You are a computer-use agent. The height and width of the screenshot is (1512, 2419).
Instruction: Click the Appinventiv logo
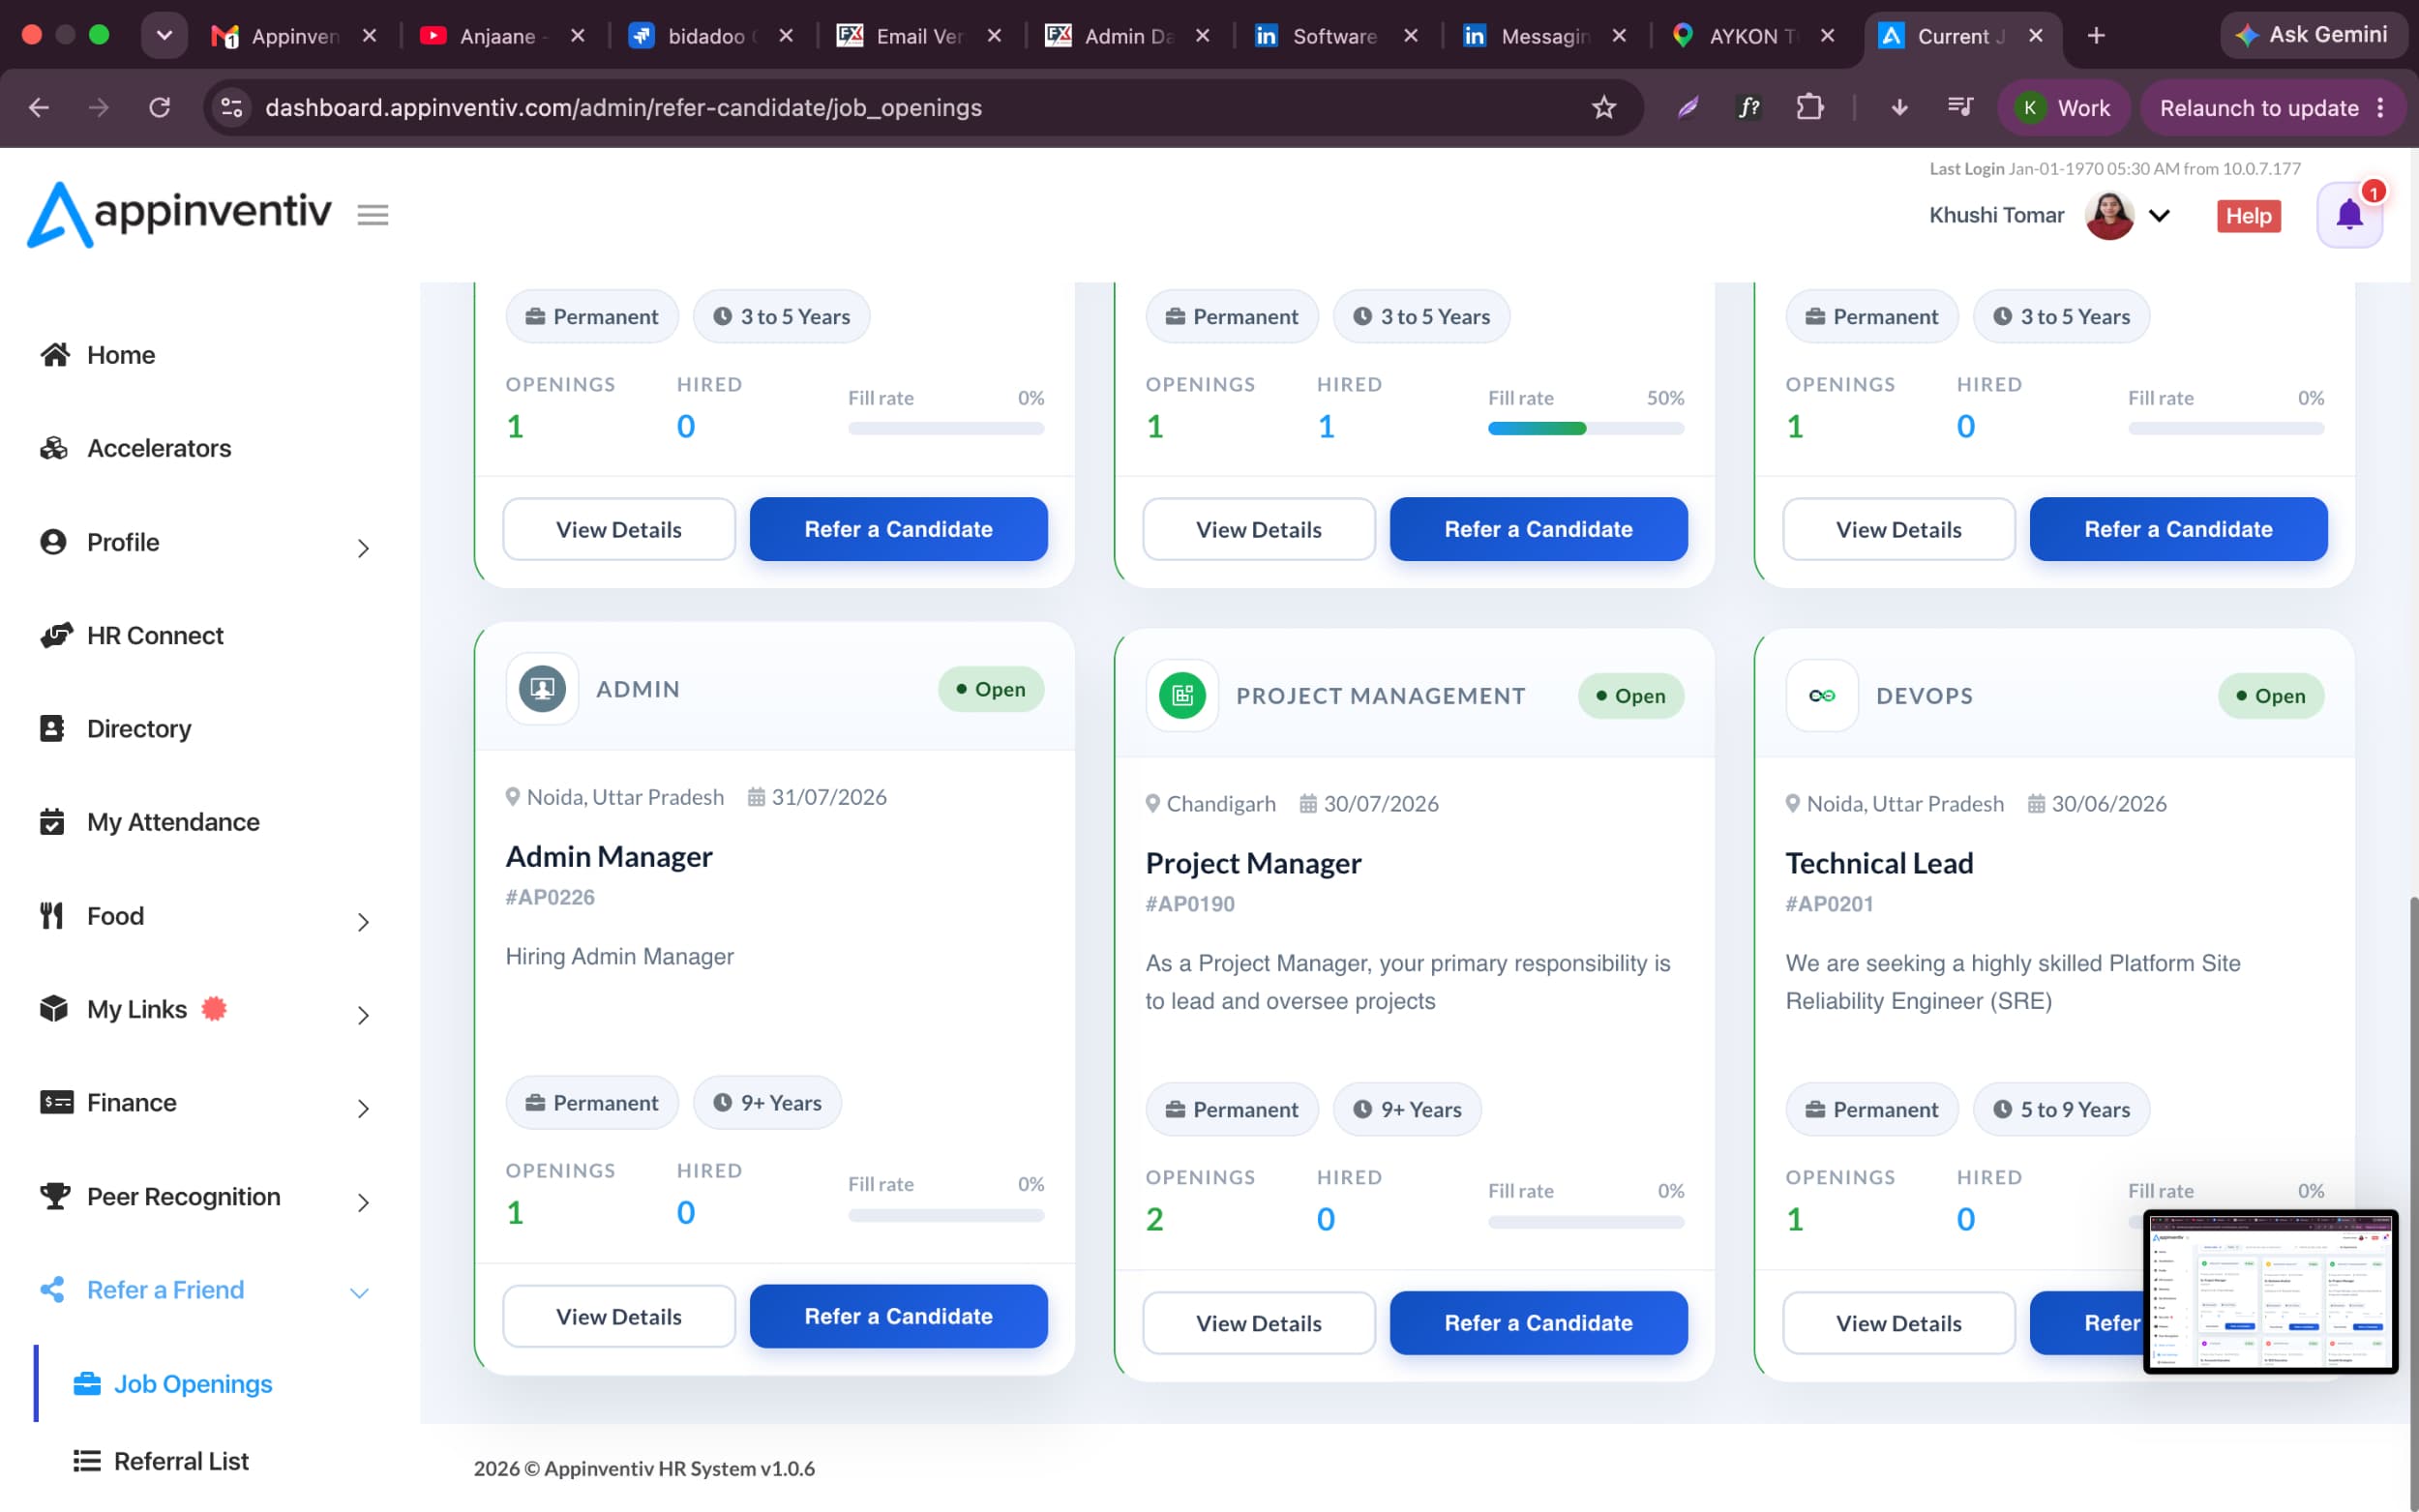[179, 214]
